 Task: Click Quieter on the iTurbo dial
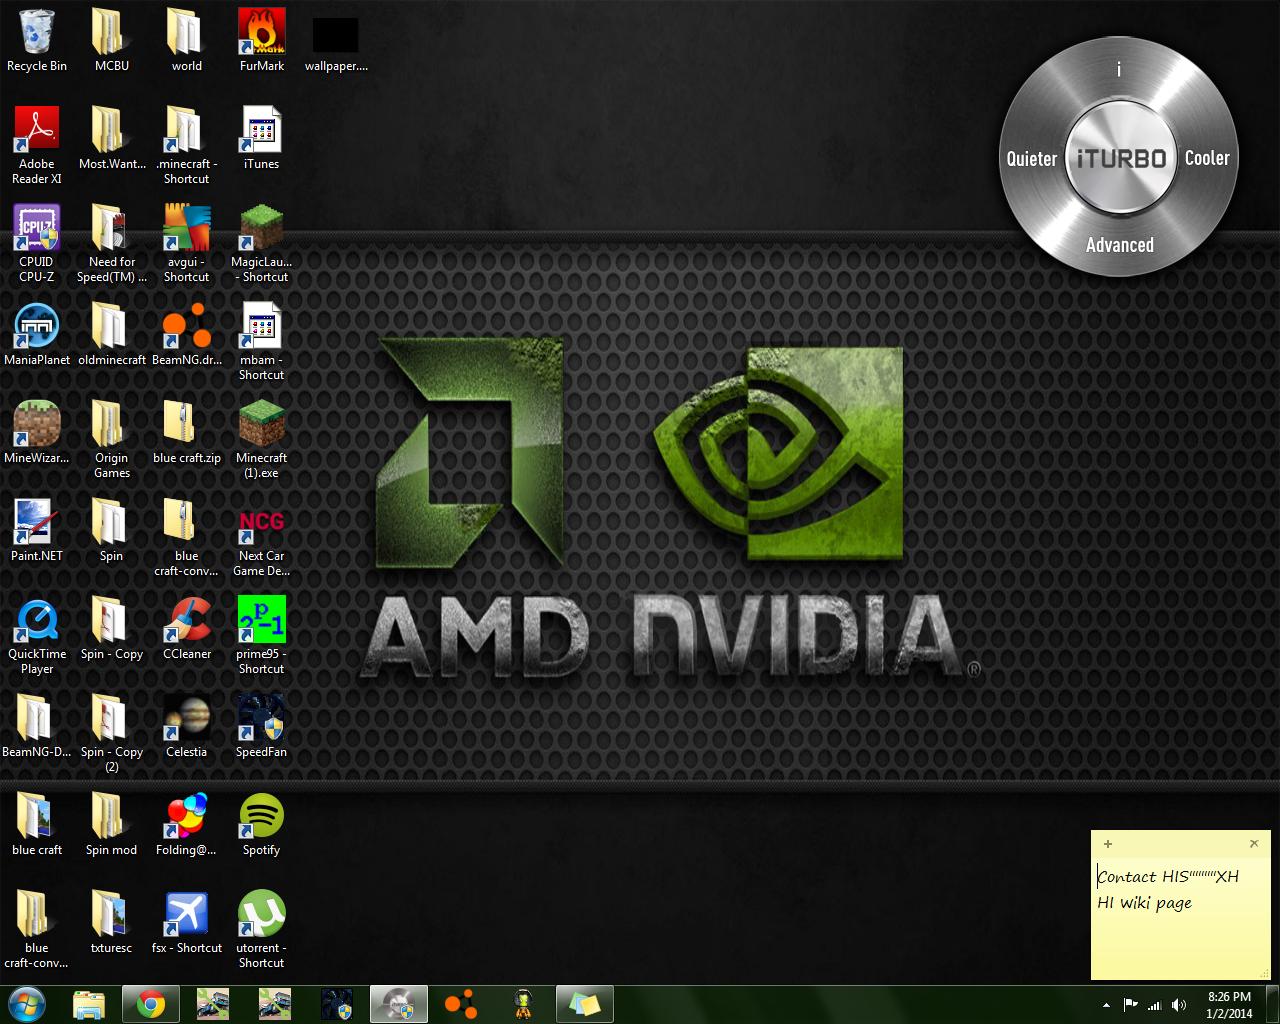pyautogui.click(x=1032, y=159)
